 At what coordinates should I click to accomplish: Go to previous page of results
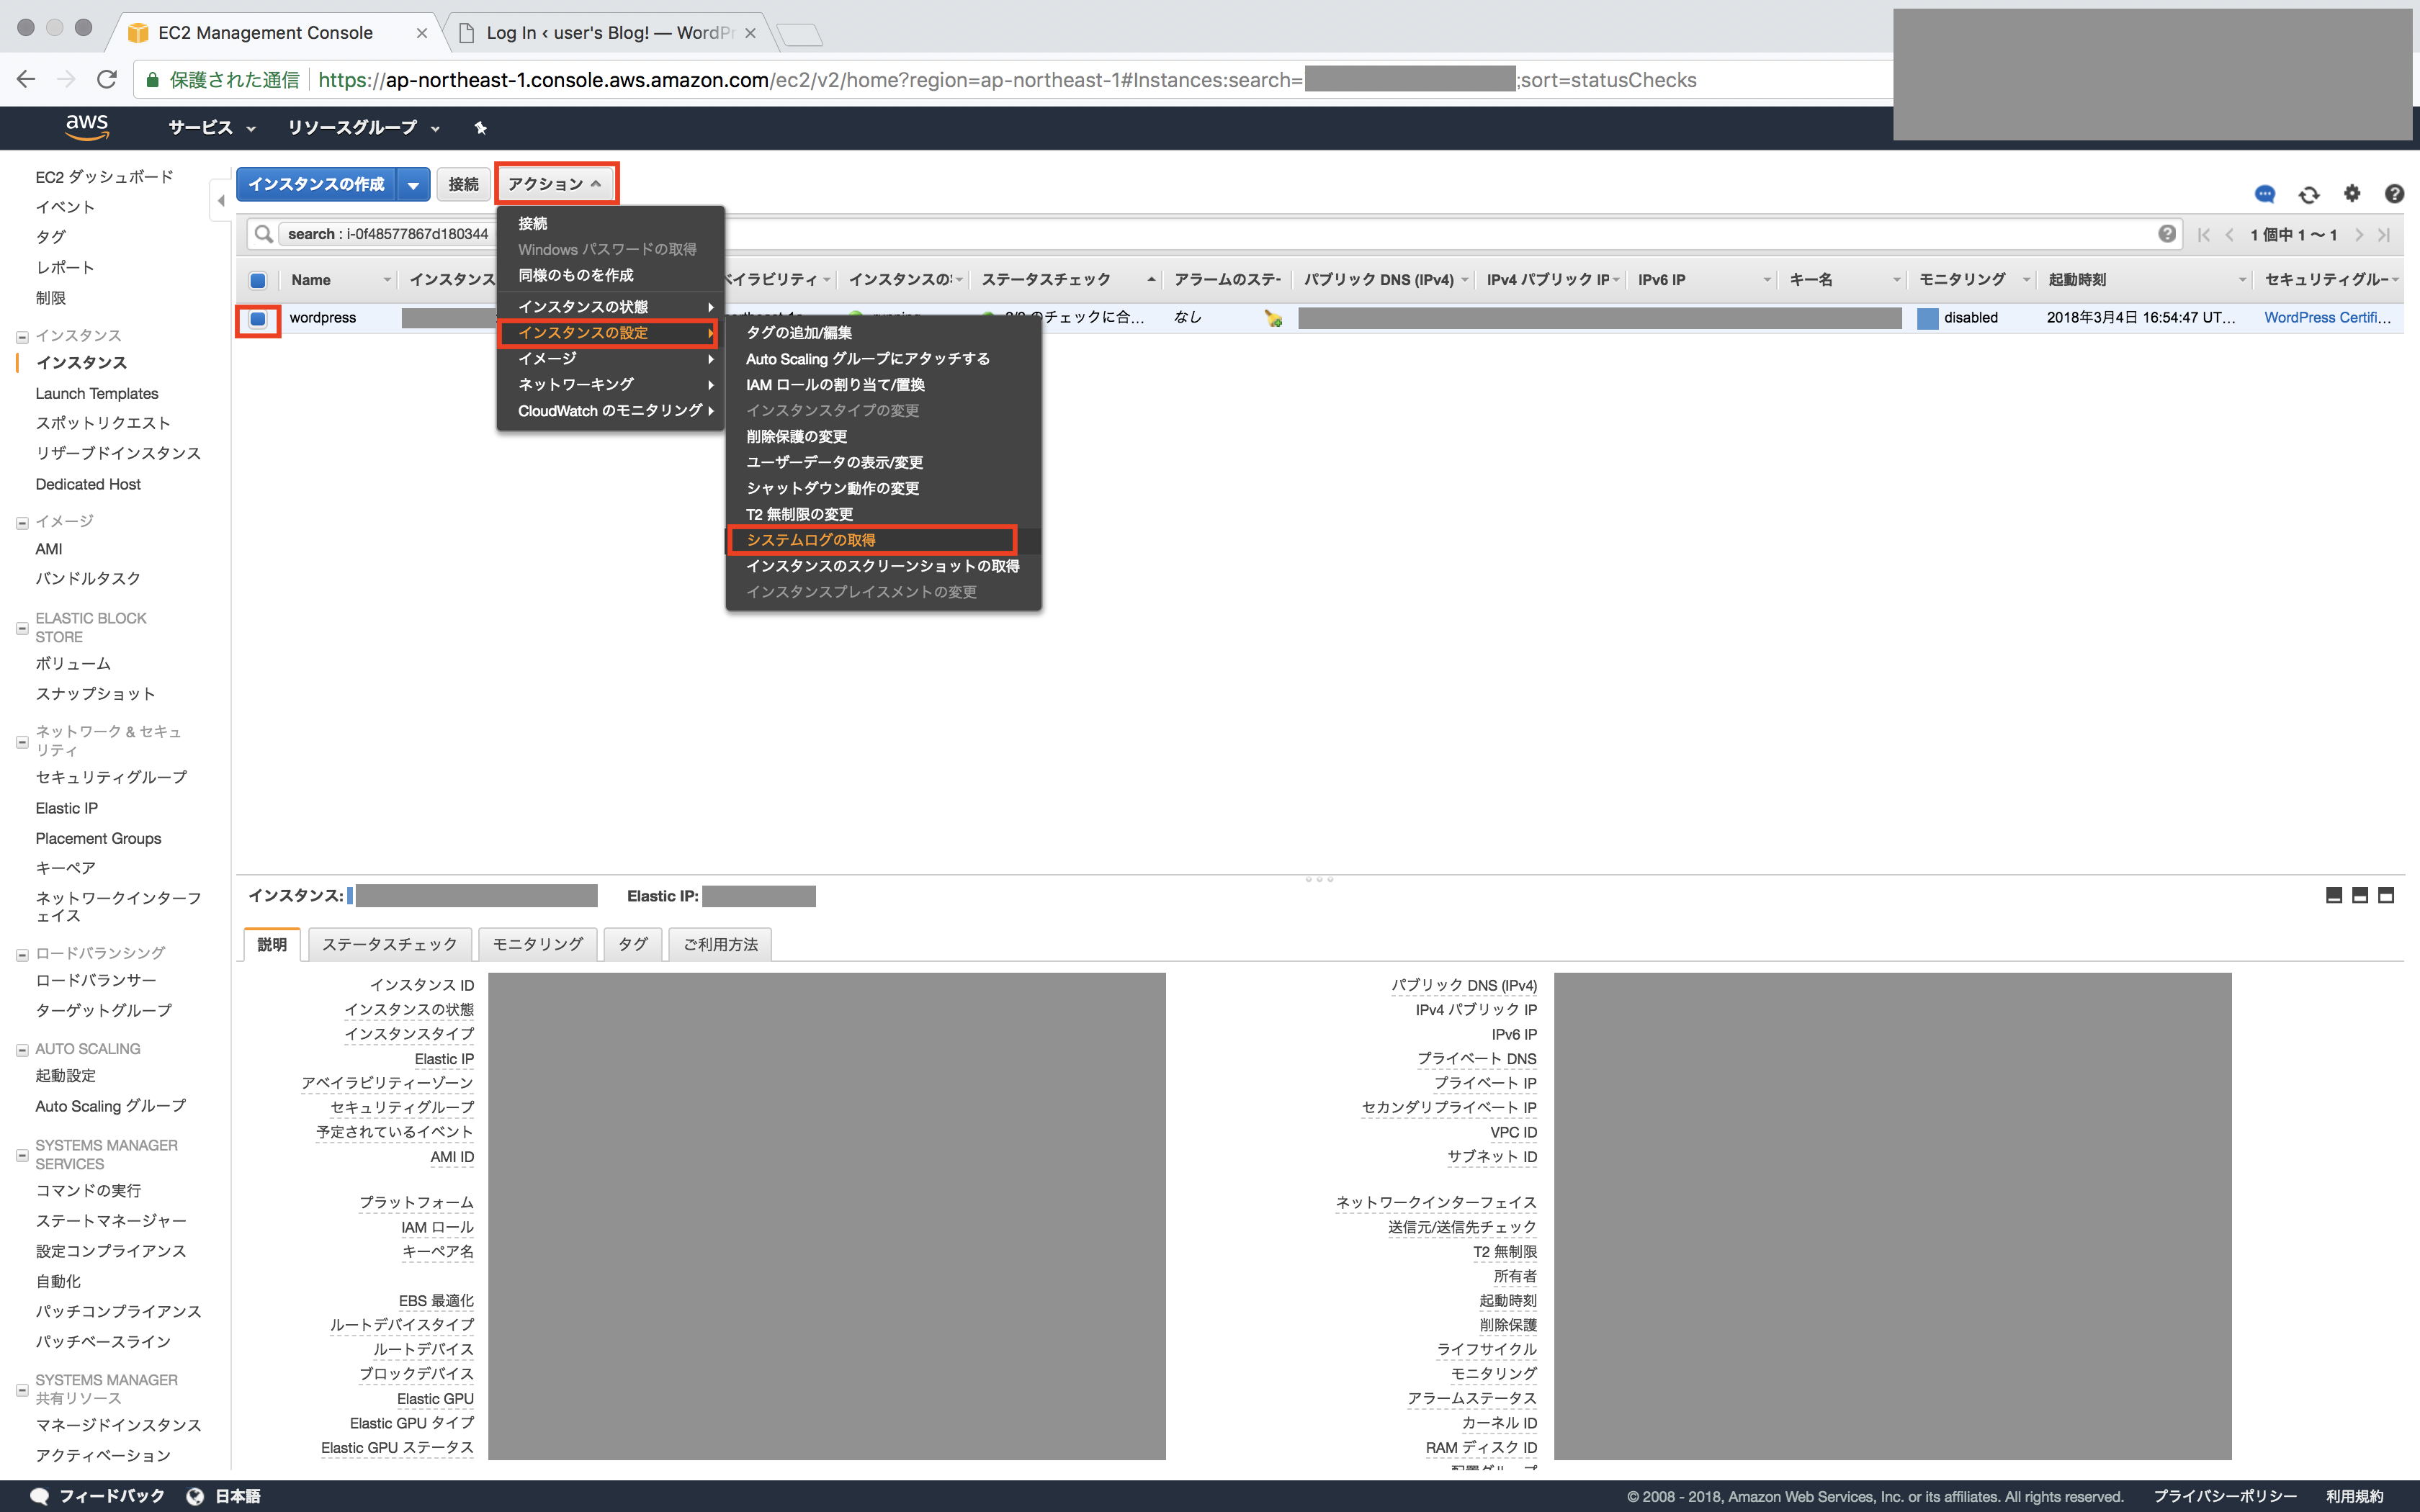click(2230, 235)
